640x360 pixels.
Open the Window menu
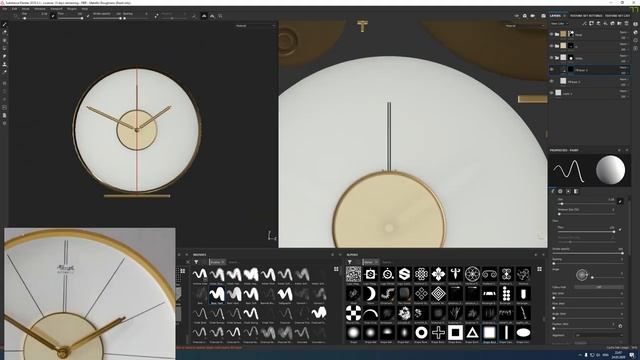point(40,9)
